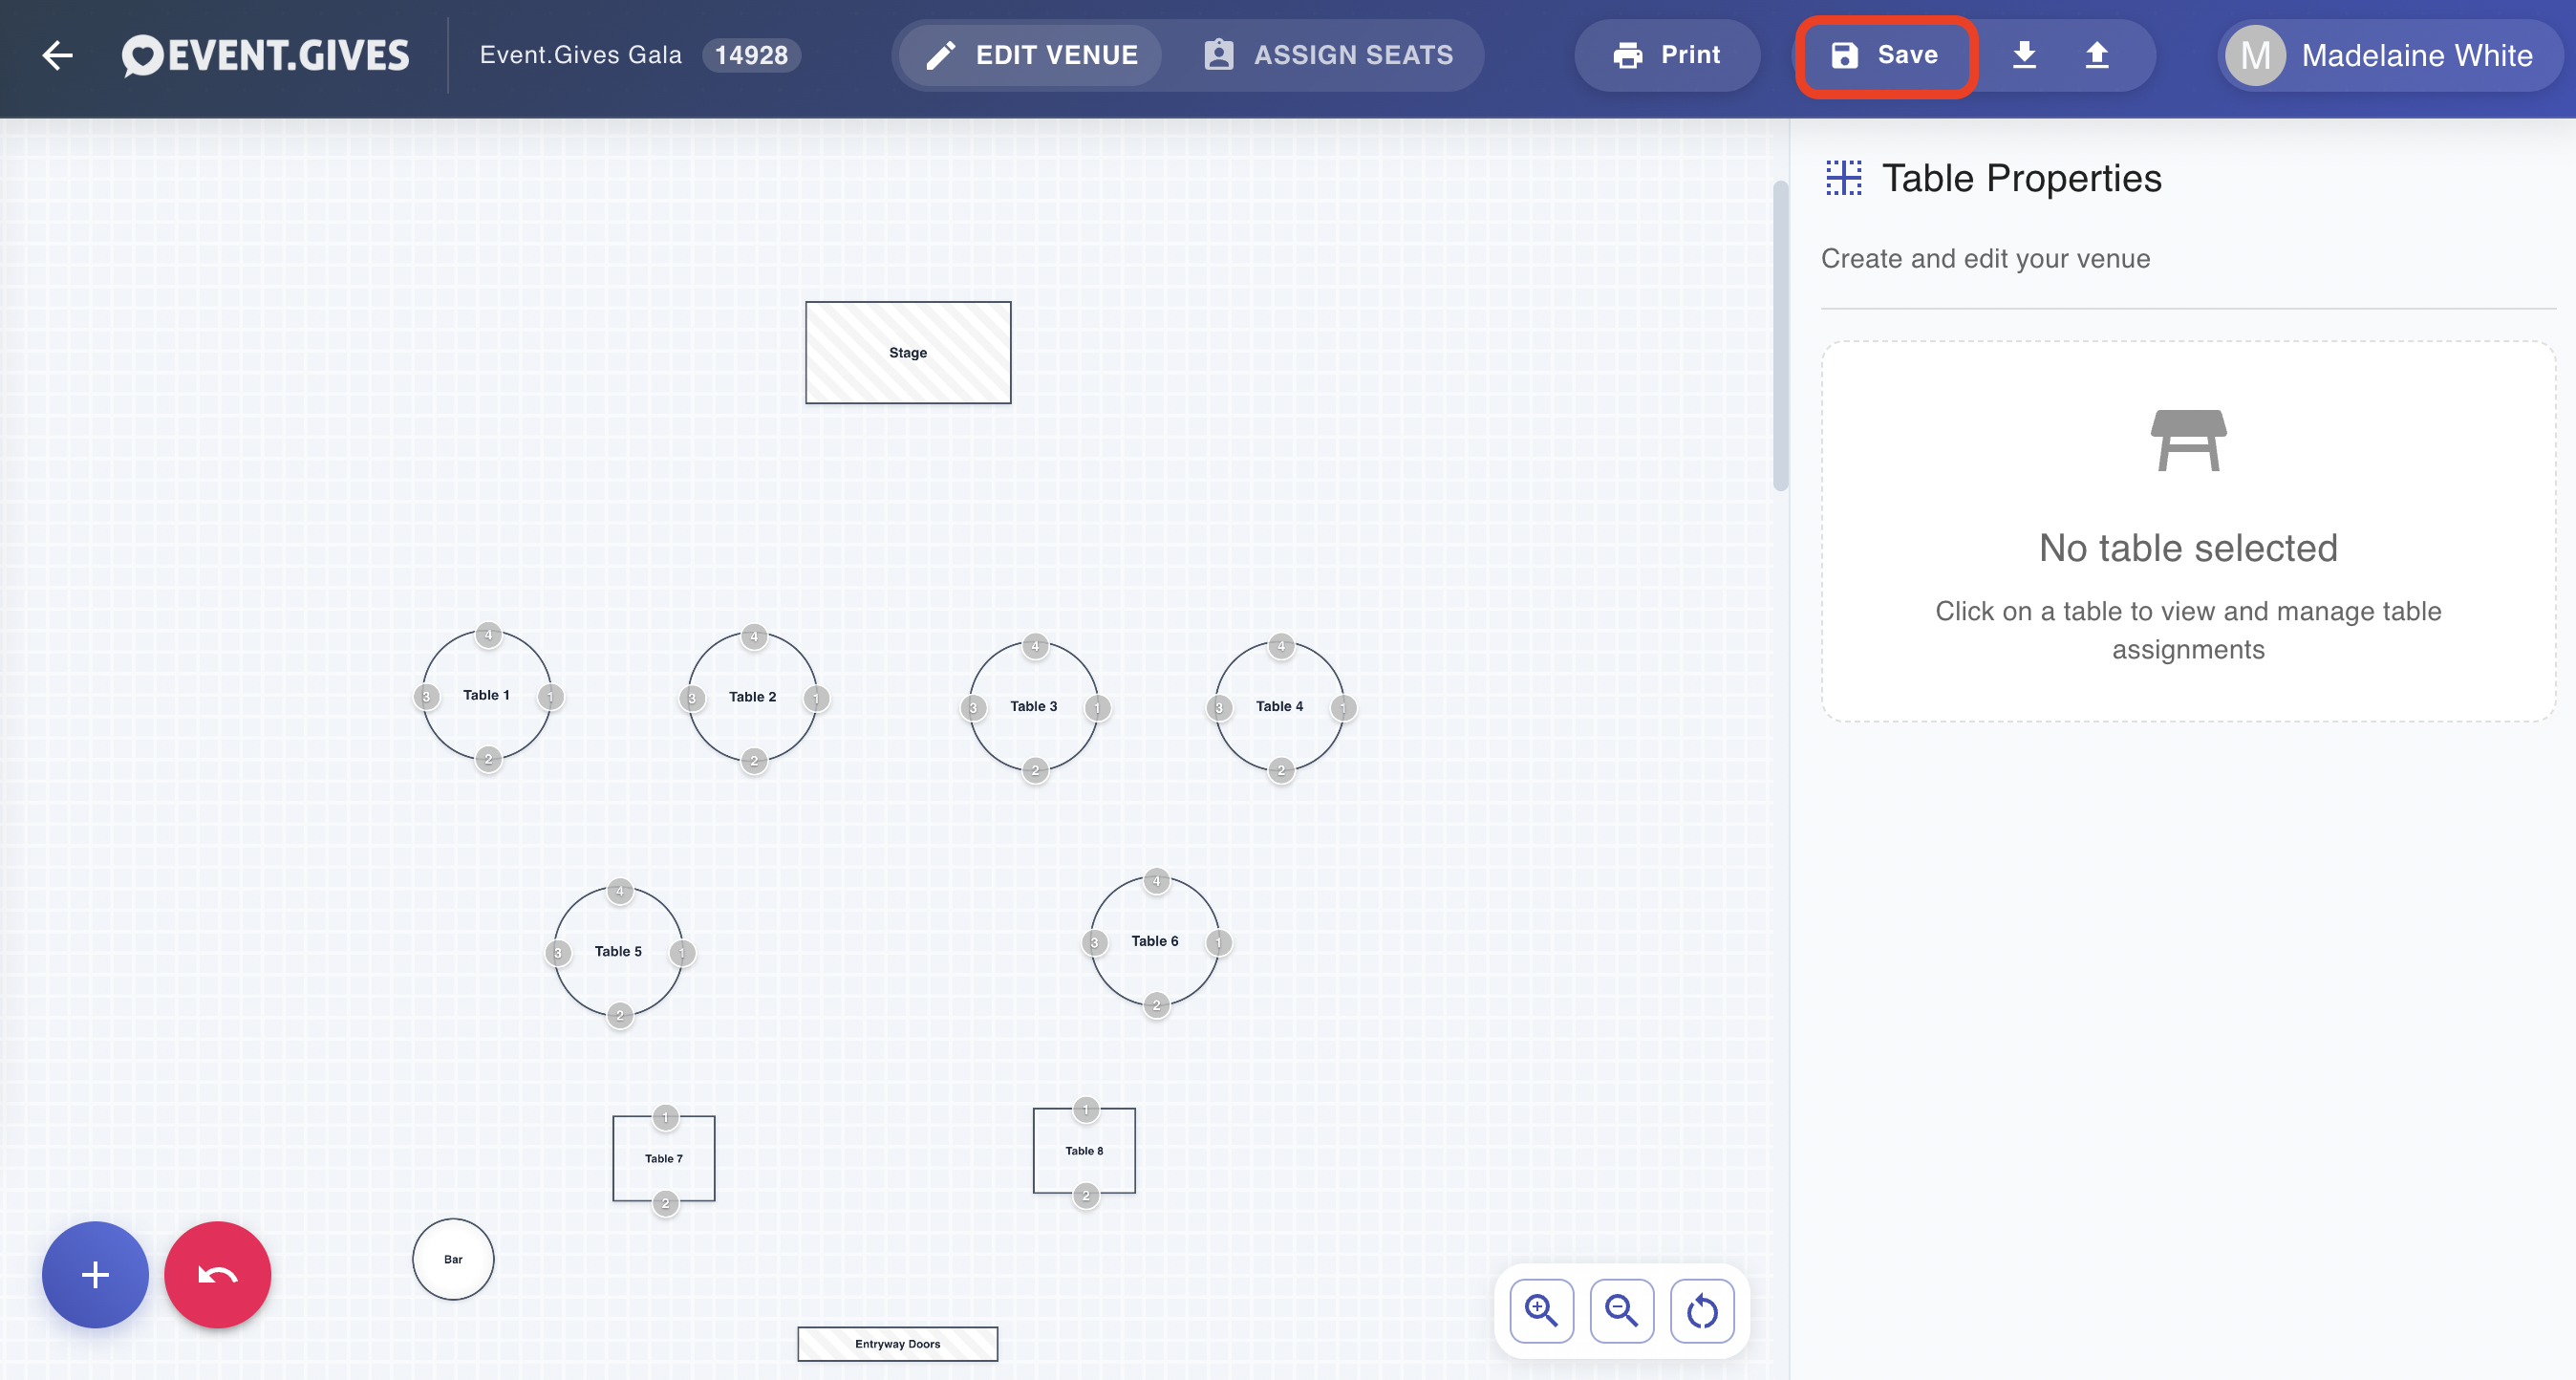The image size is (2576, 1380).
Task: Click seat 2 of Table 8
Action: coord(1086,1195)
